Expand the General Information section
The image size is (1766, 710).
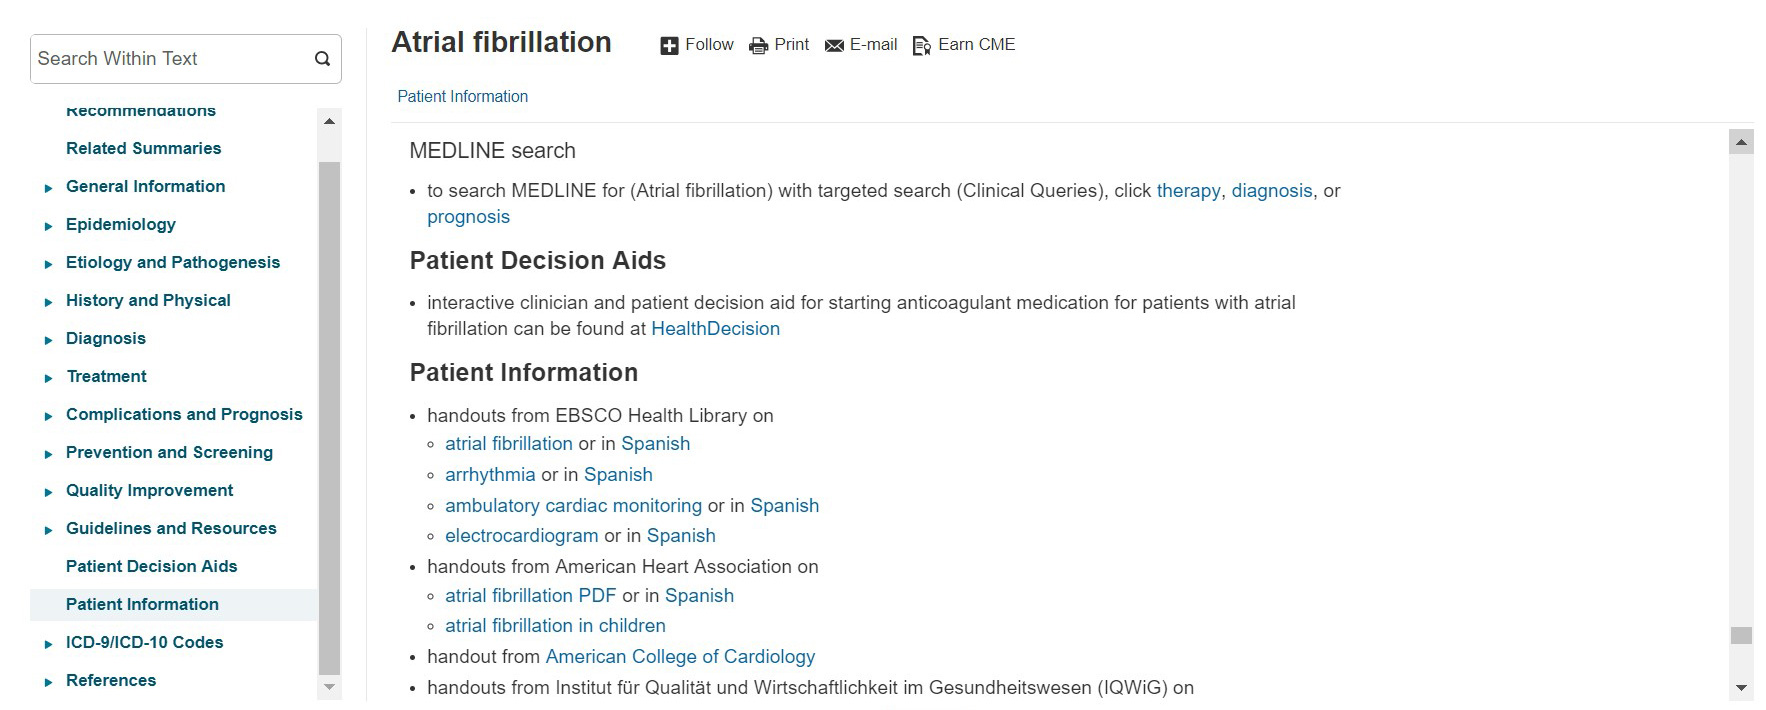point(48,188)
